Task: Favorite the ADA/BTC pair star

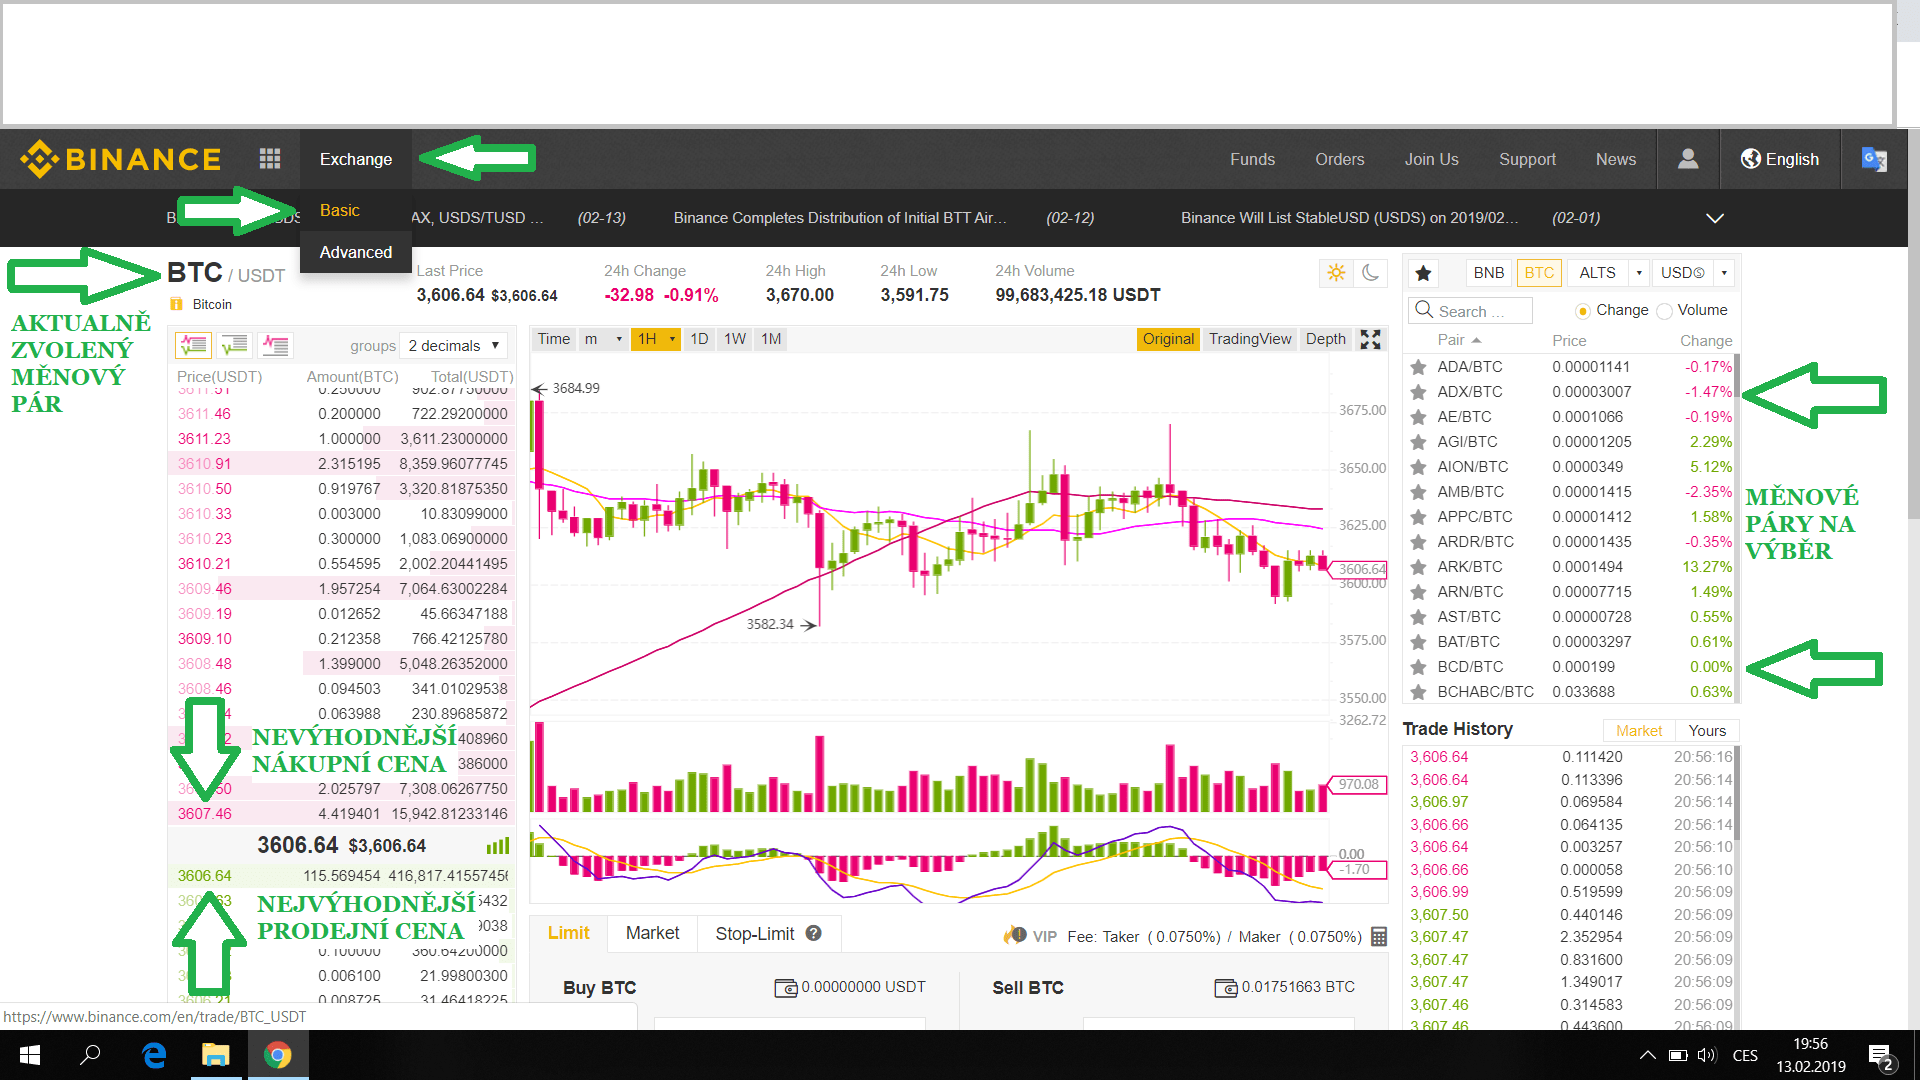Action: [x=1418, y=367]
